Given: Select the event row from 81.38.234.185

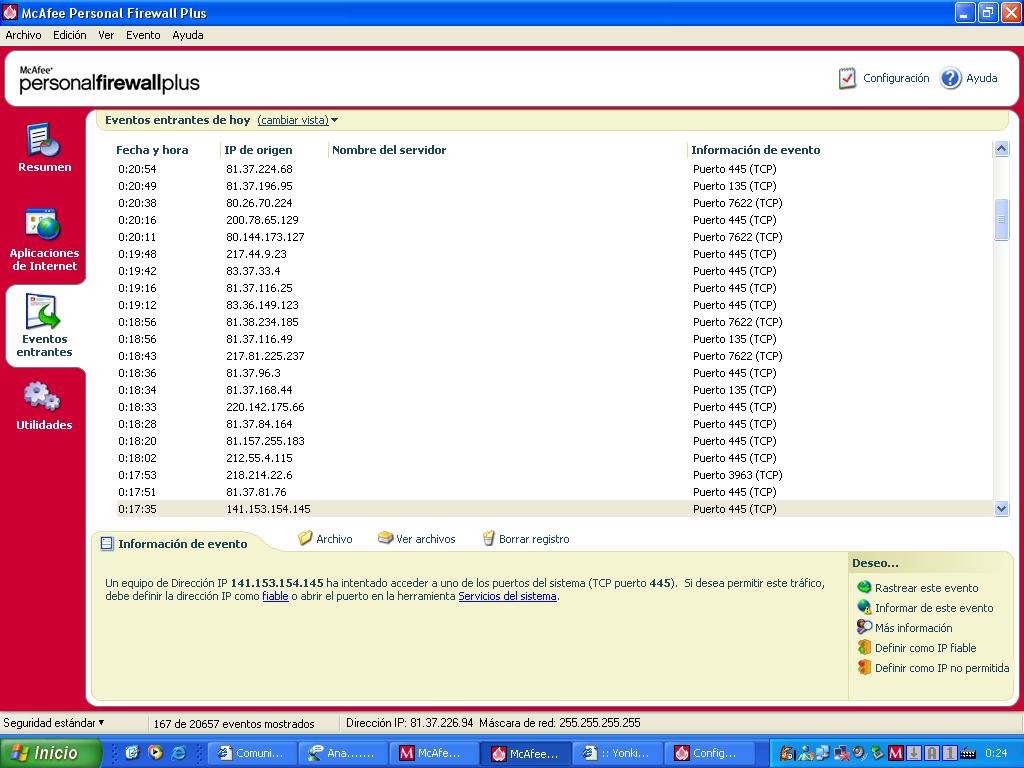Looking at the screenshot, I should point(555,322).
